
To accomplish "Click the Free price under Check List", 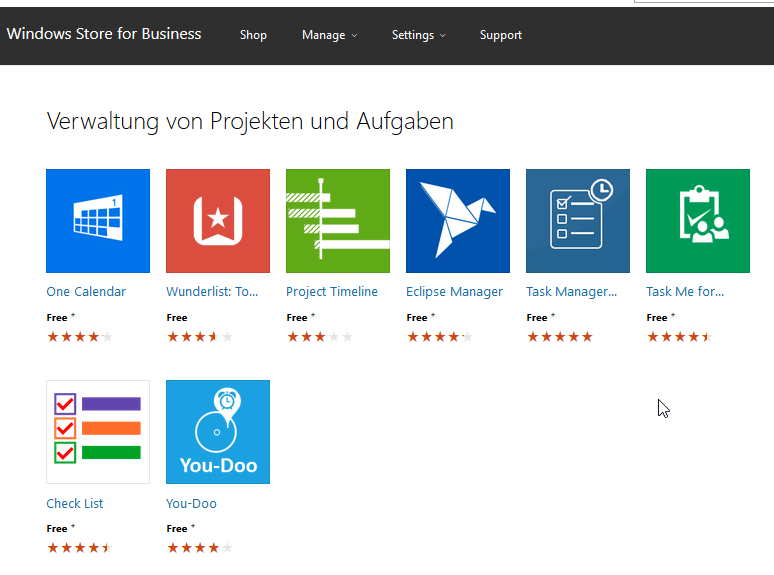I will (57, 529).
